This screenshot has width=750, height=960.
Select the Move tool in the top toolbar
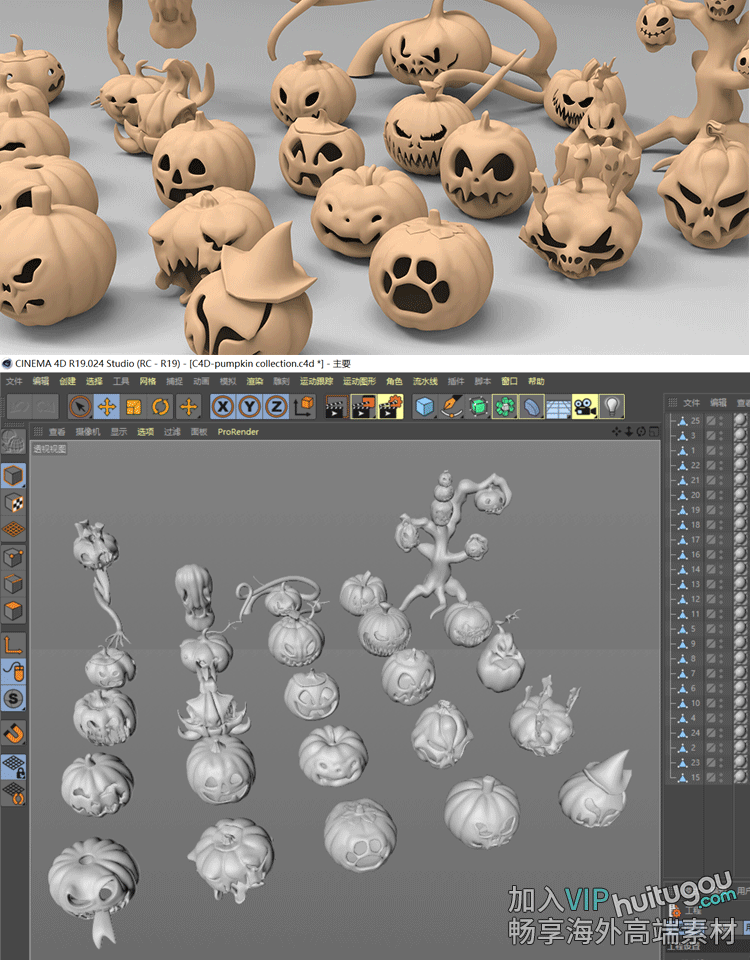[106, 406]
